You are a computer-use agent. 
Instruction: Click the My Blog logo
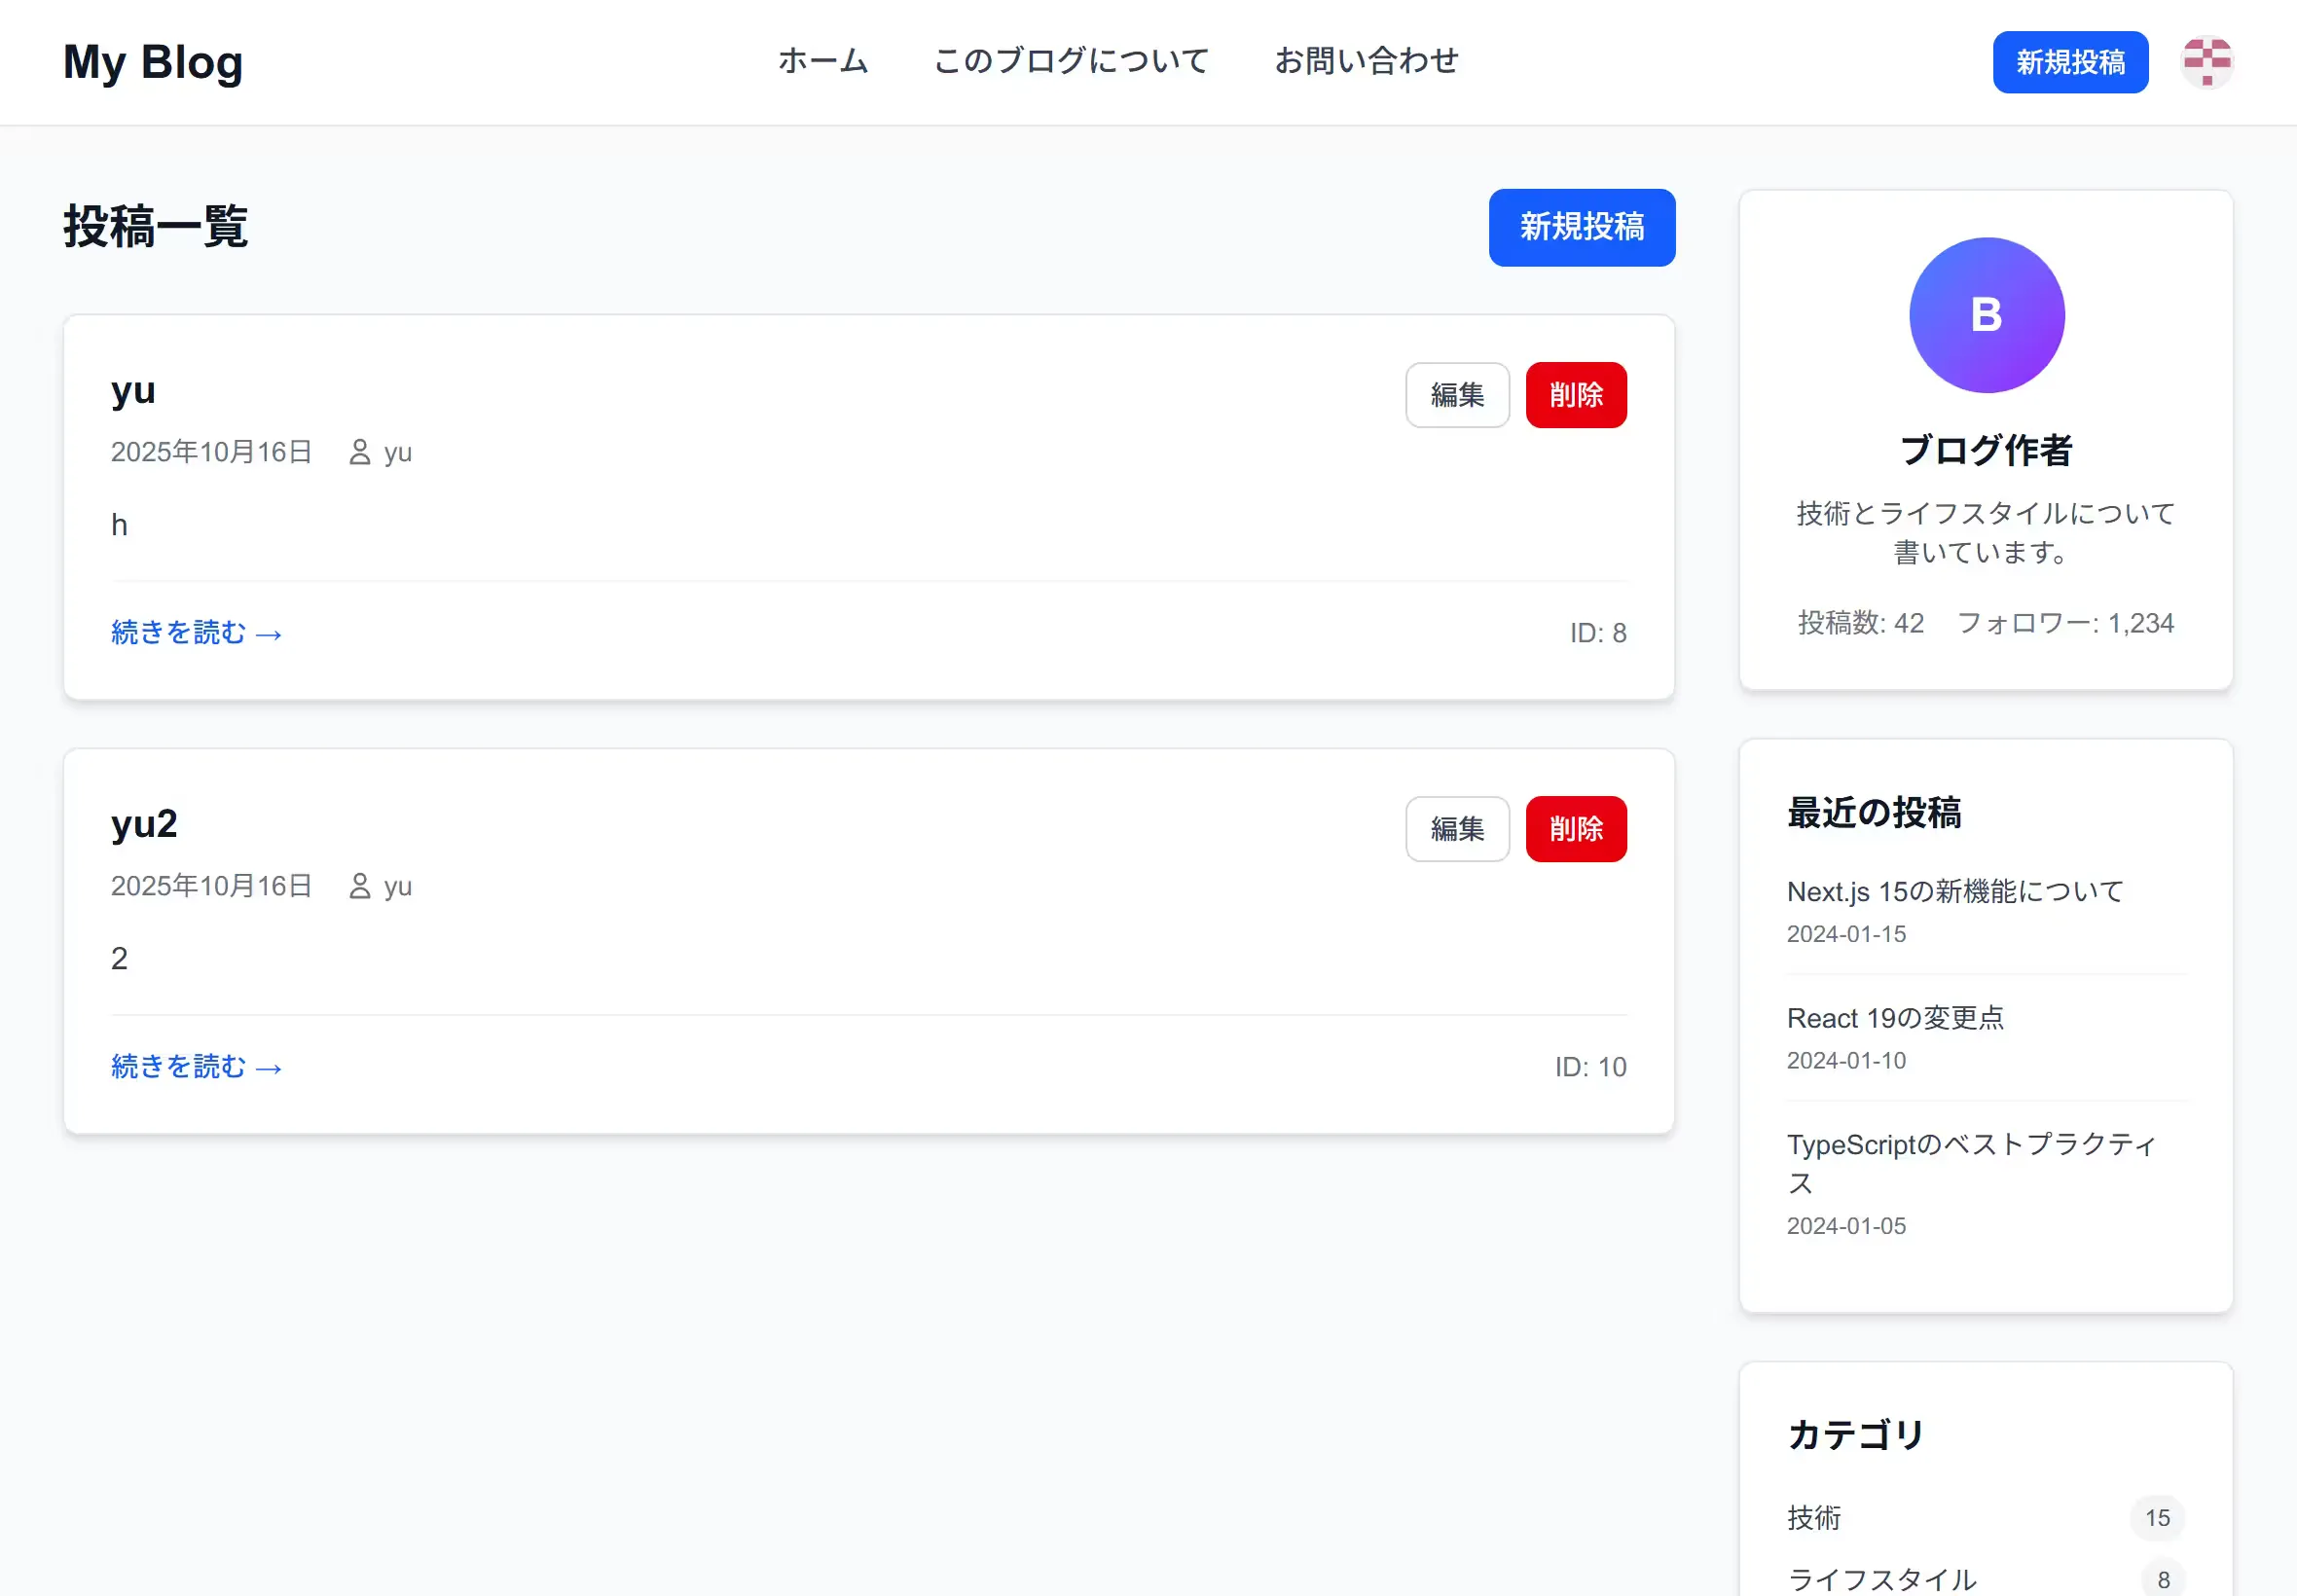152,61
